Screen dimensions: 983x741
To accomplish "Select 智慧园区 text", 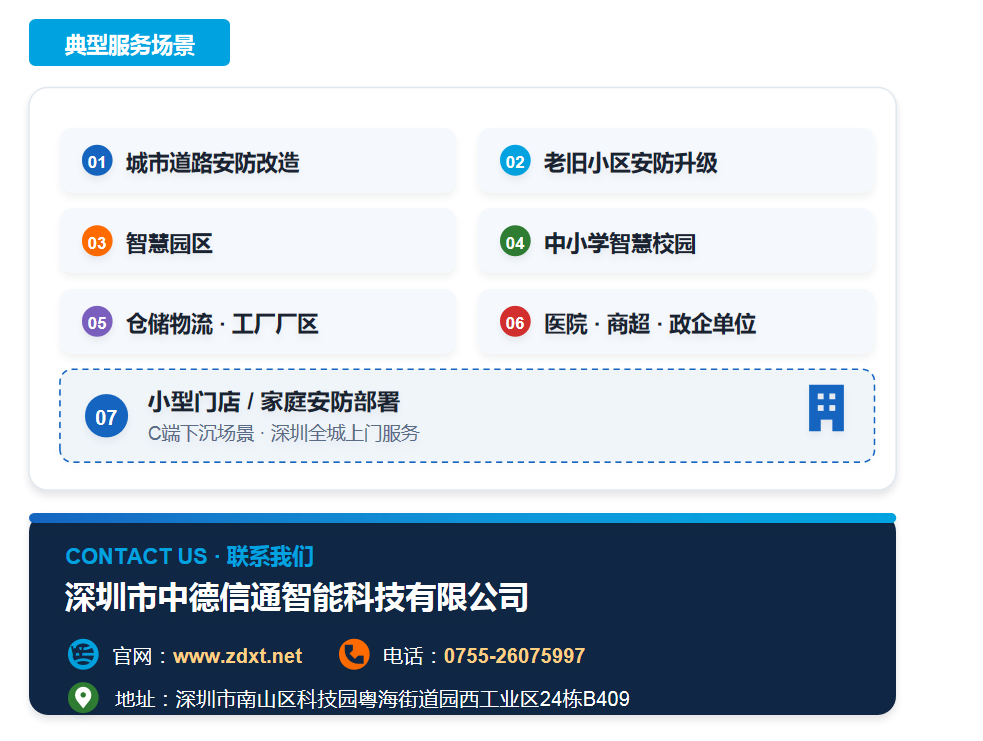I will pyautogui.click(x=169, y=243).
